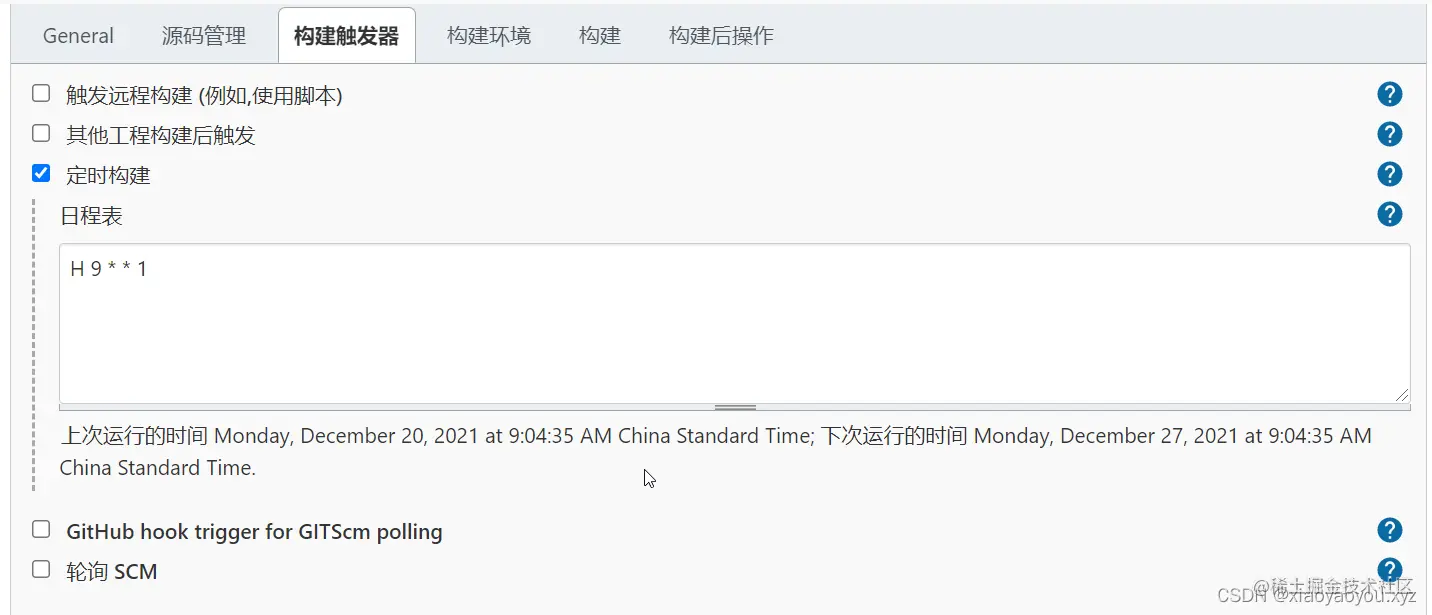Enable 触发远程构建 checkbox

(x=41, y=93)
